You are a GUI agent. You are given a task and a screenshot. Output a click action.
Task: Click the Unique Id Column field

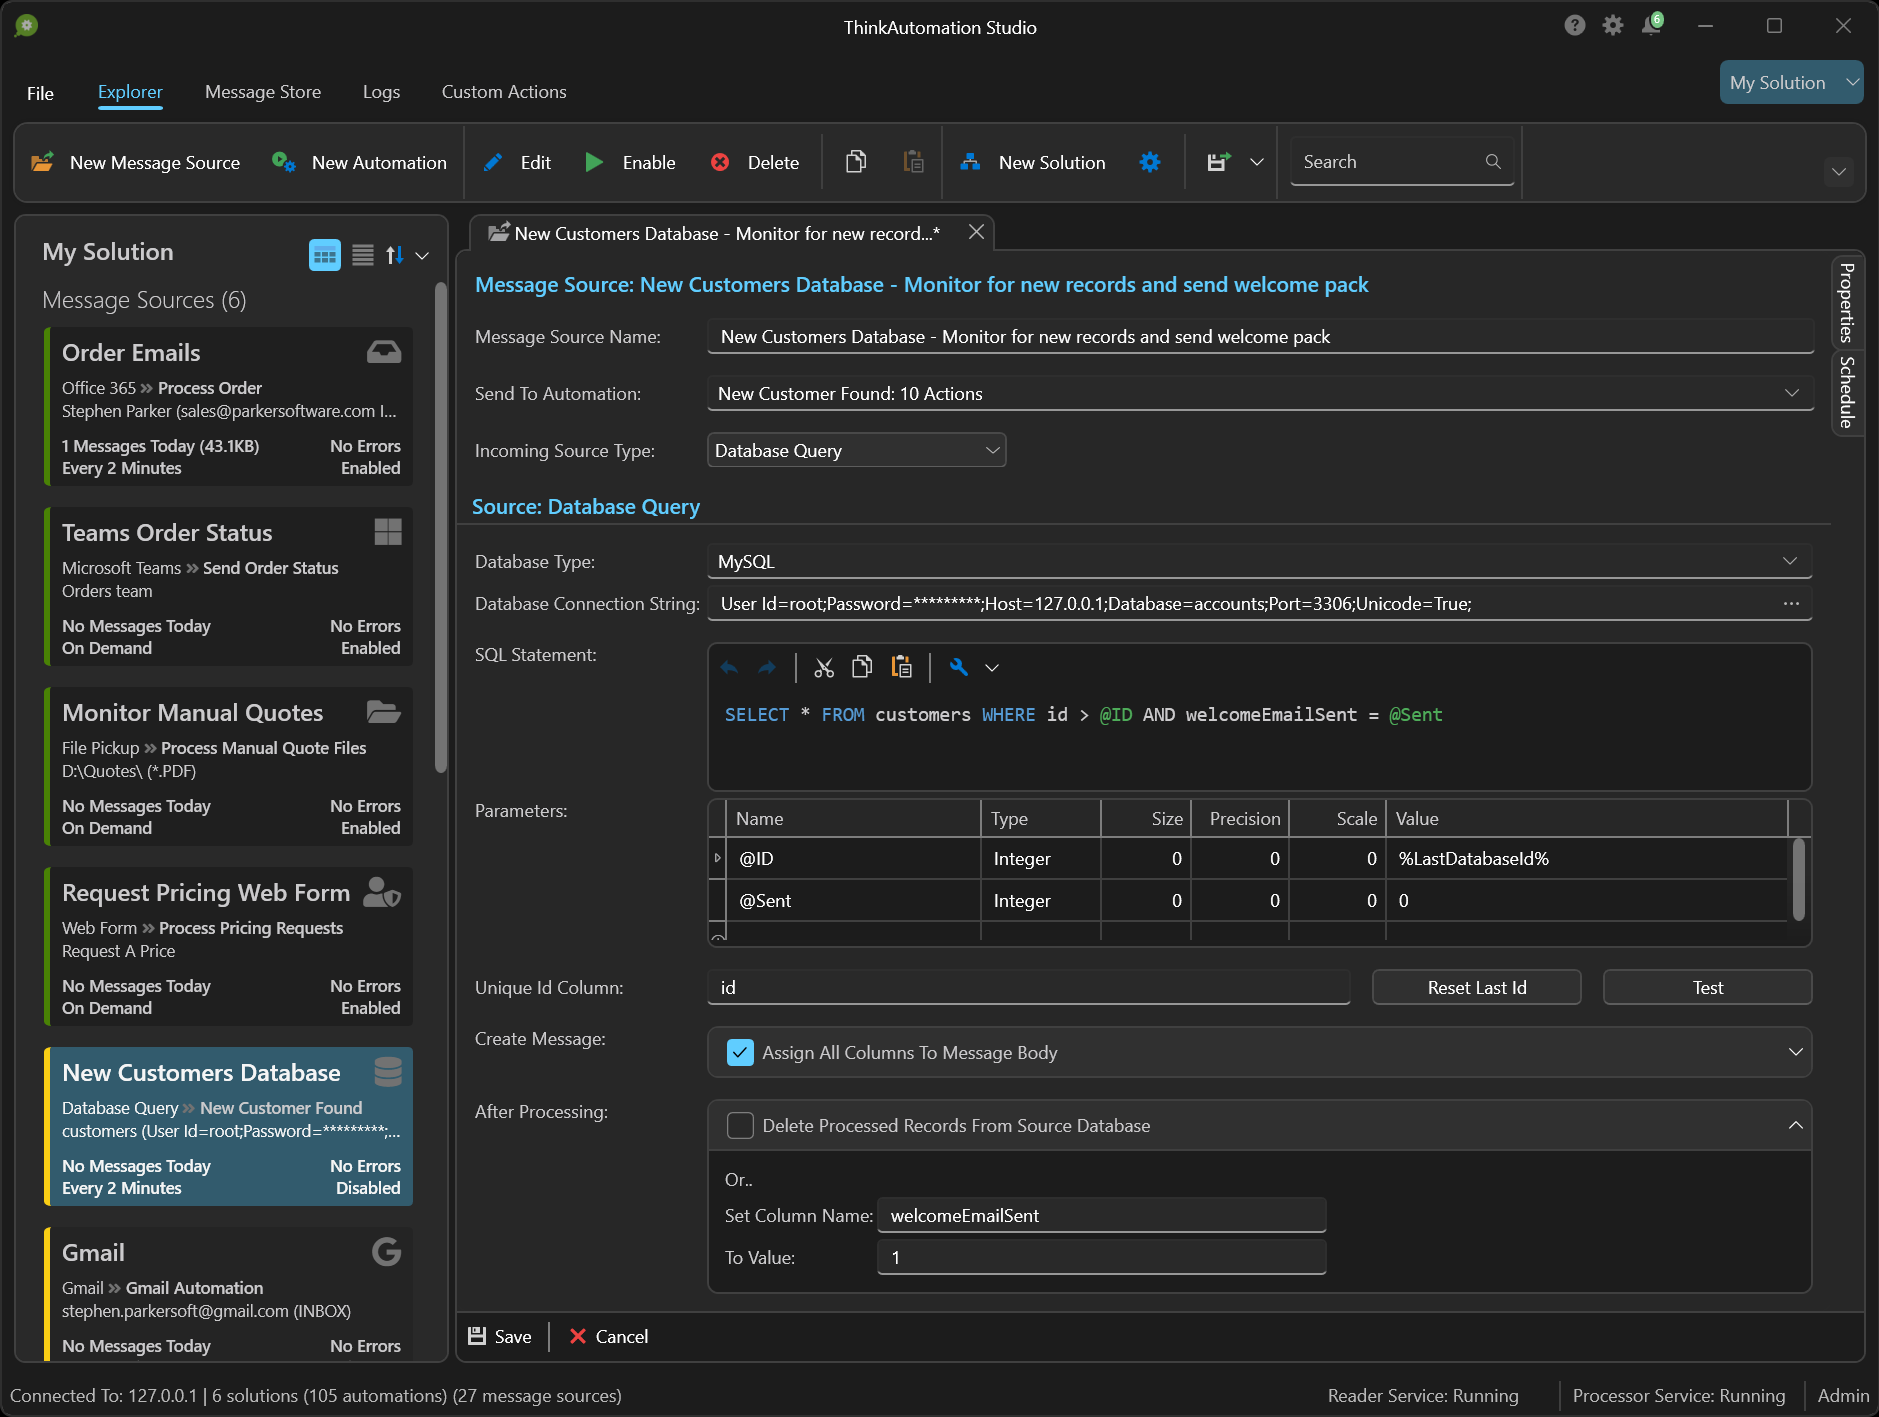coord(1029,987)
